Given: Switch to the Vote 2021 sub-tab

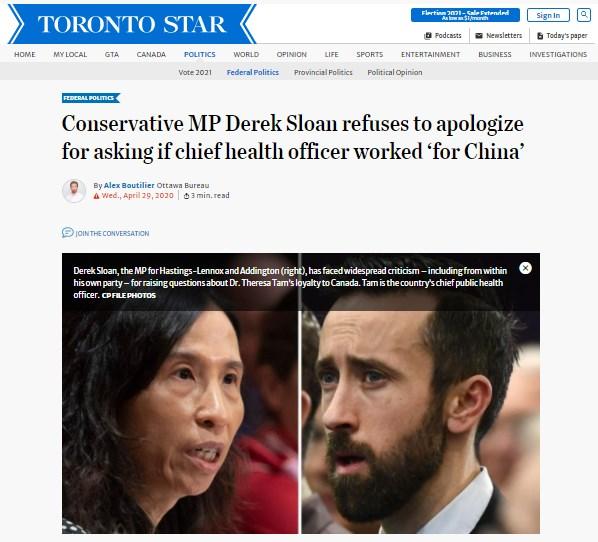Looking at the screenshot, I should 195,72.
